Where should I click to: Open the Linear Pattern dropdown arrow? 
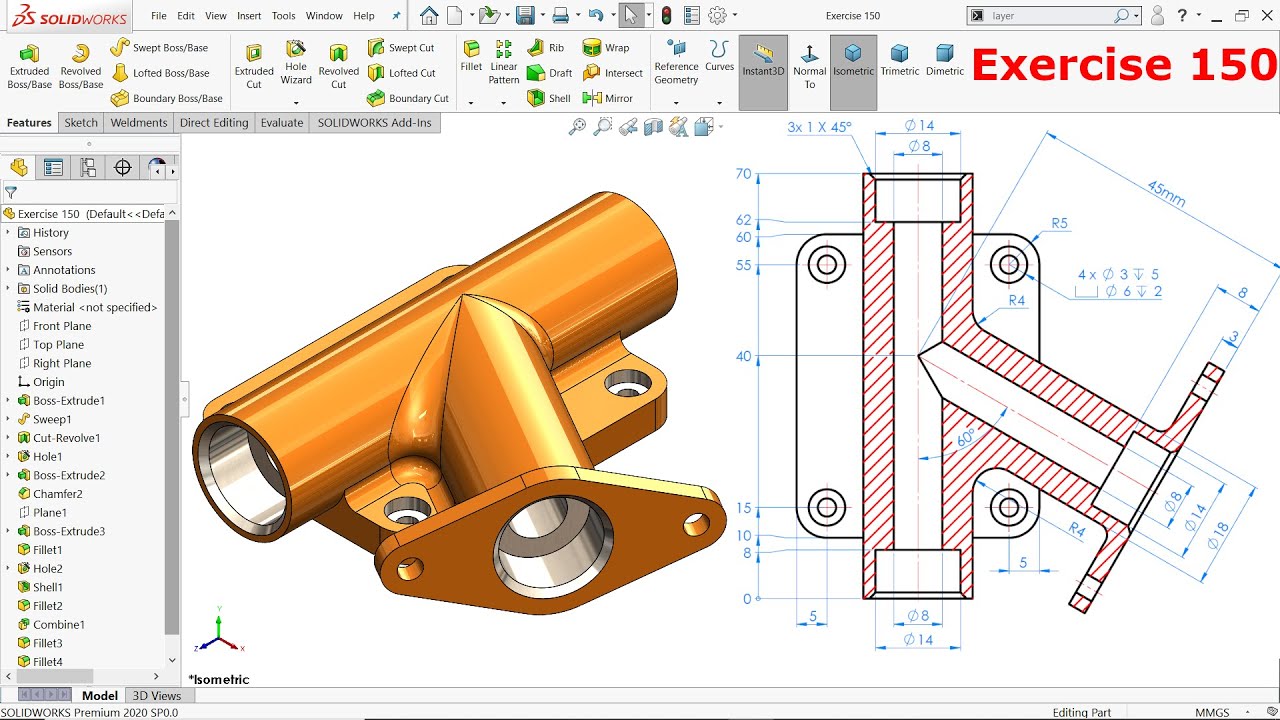(503, 102)
